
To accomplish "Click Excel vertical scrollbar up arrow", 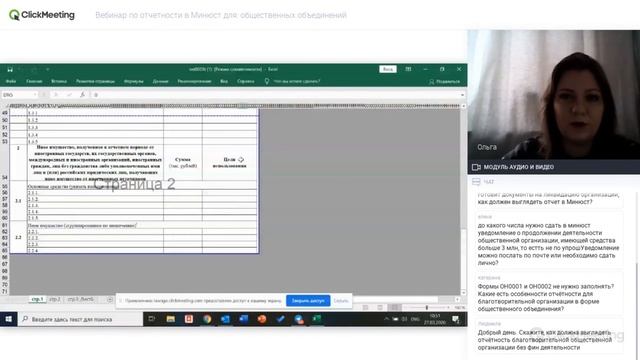I will click(463, 106).
